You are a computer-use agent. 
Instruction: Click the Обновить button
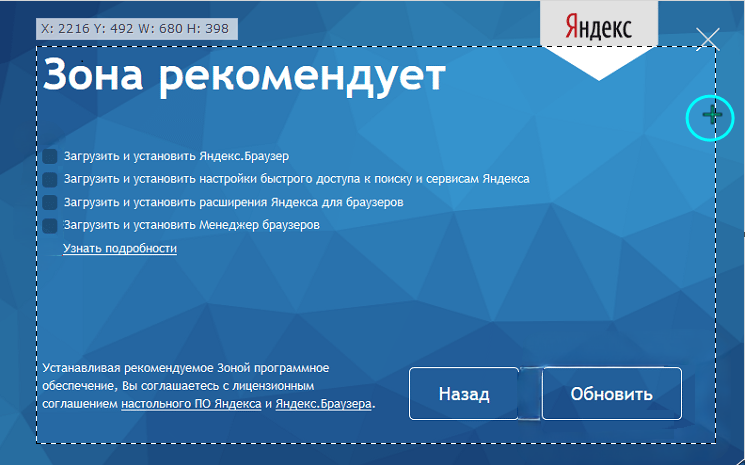612,393
